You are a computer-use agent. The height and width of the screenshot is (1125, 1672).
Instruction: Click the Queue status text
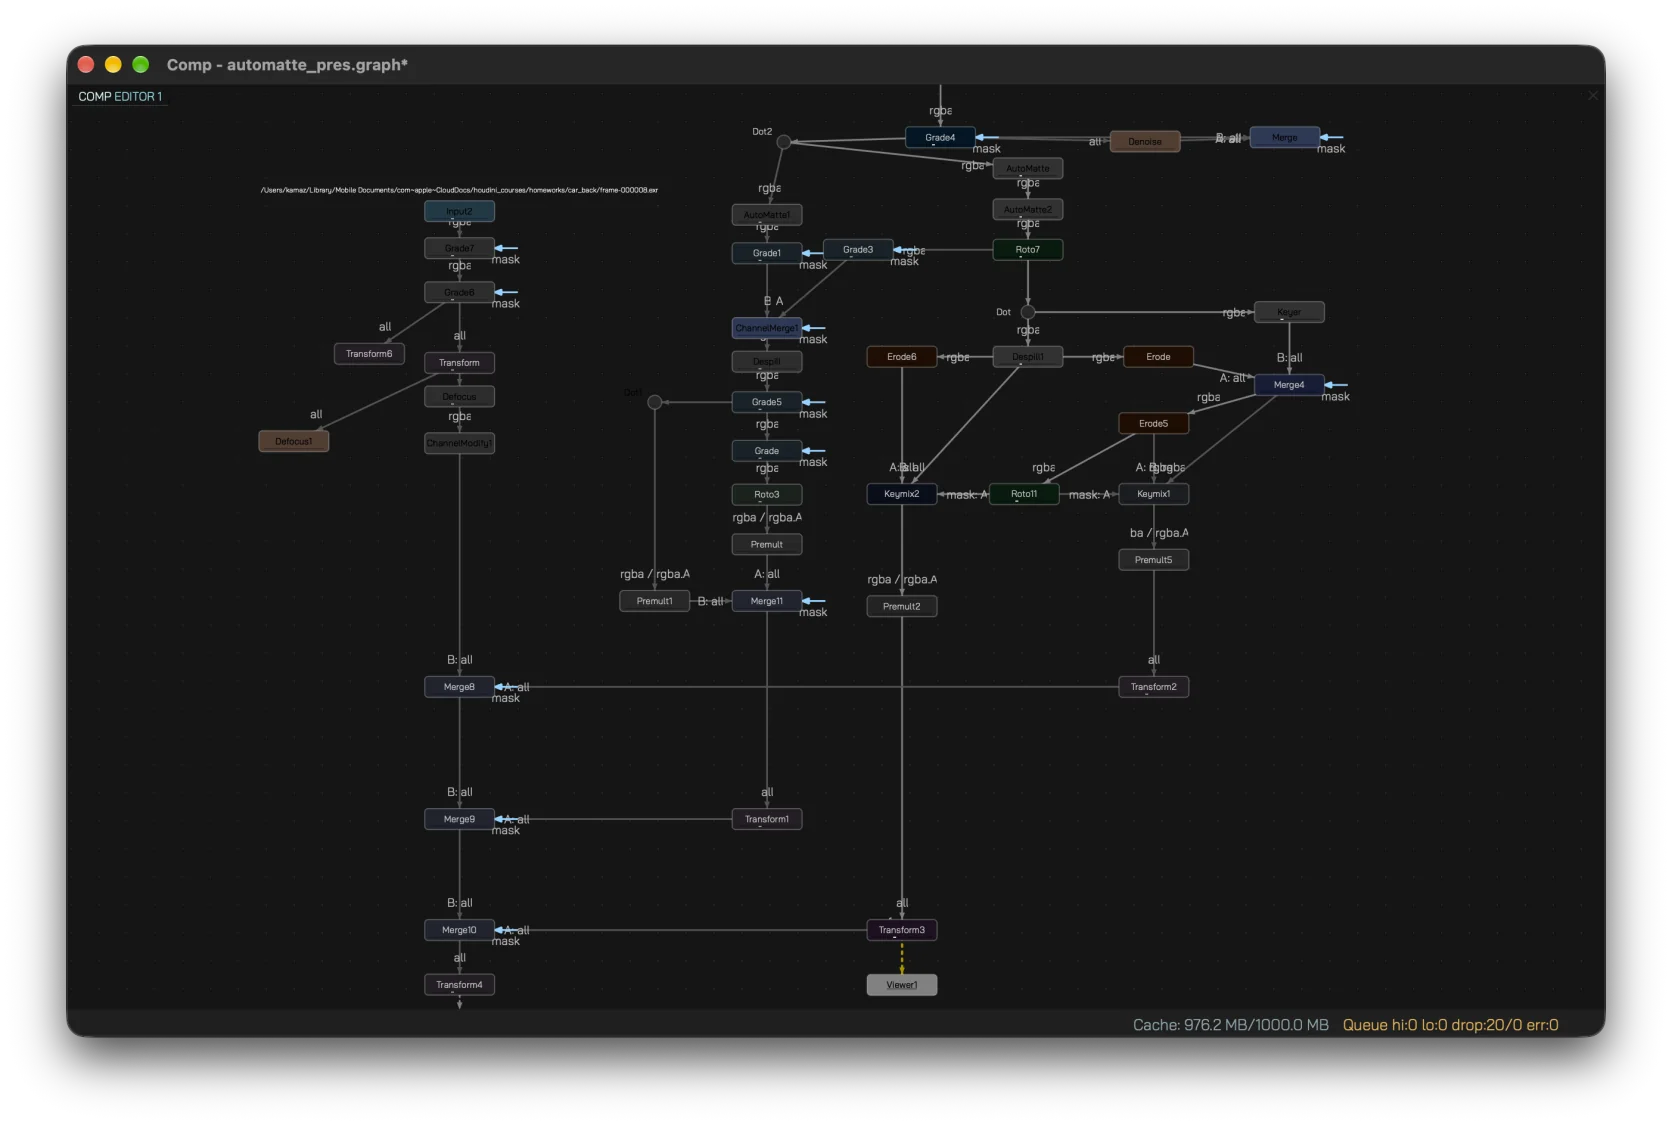[1450, 1025]
